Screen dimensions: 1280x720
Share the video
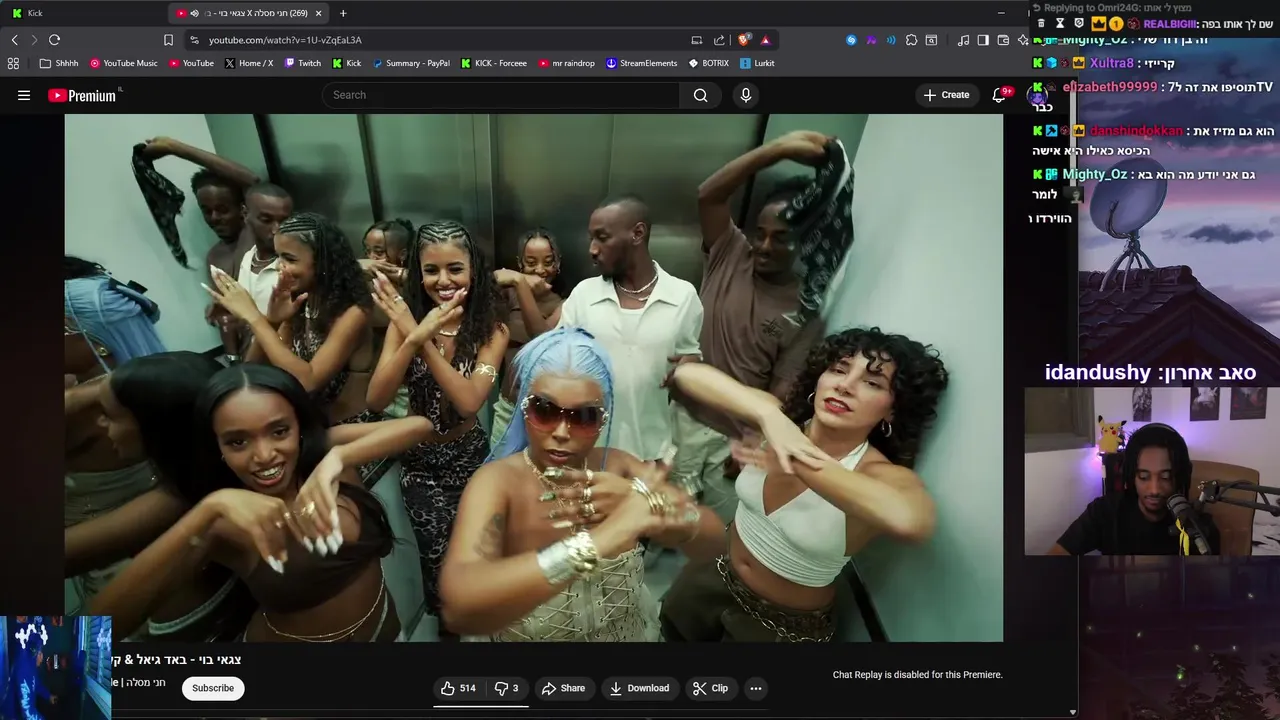click(563, 688)
